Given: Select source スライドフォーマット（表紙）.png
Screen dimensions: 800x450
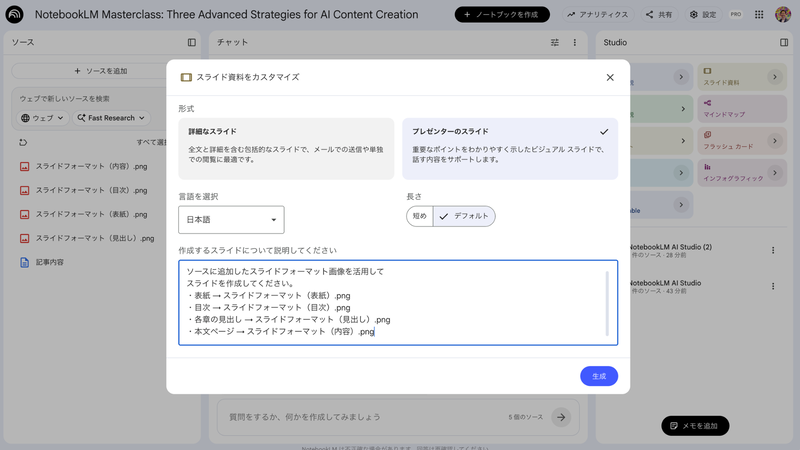Looking at the screenshot, I should coord(92,214).
